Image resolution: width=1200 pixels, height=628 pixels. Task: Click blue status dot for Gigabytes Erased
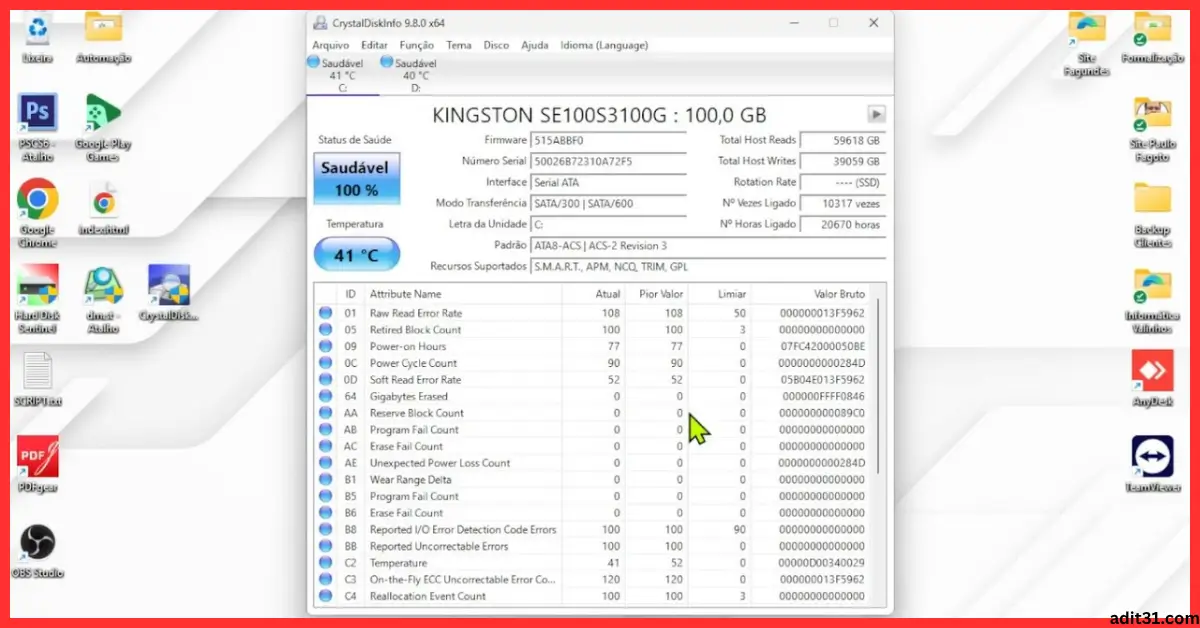[325, 396]
